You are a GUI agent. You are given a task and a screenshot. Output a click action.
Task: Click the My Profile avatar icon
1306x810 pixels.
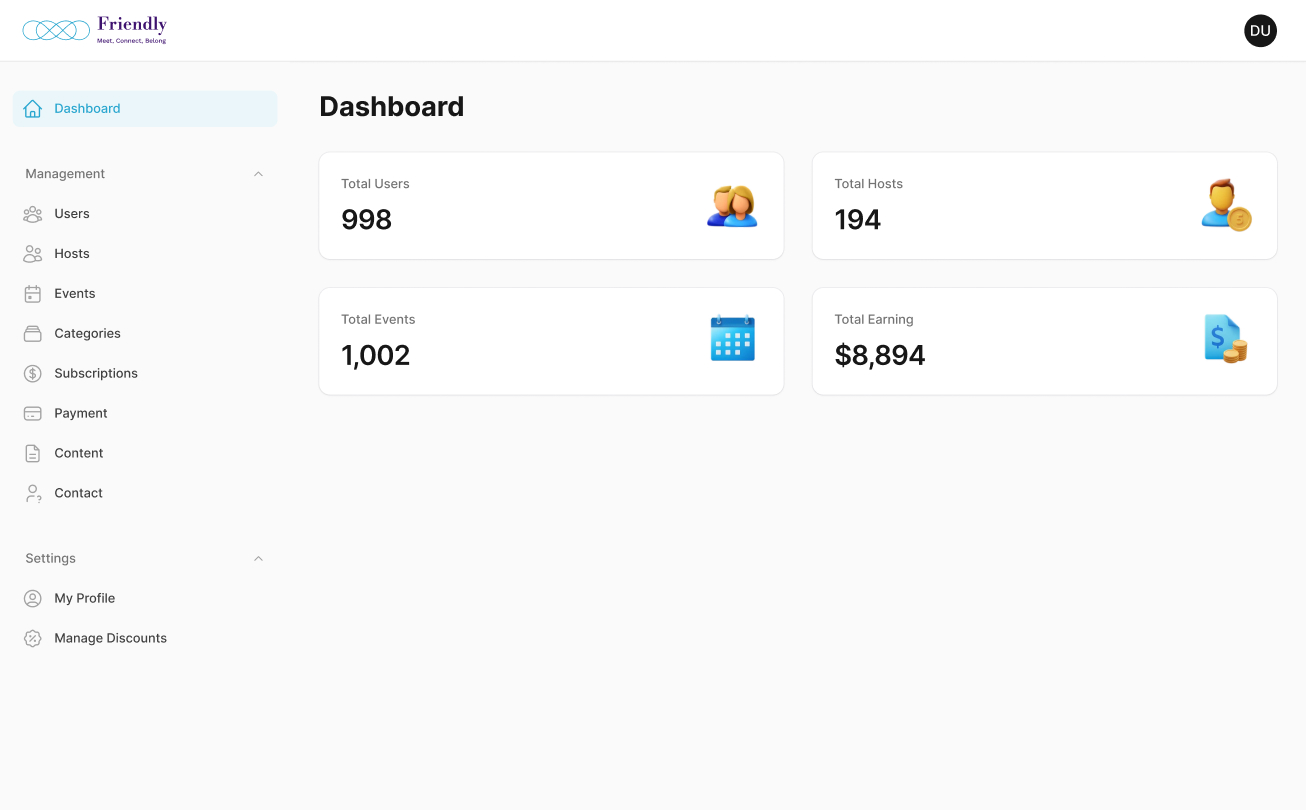(33, 599)
